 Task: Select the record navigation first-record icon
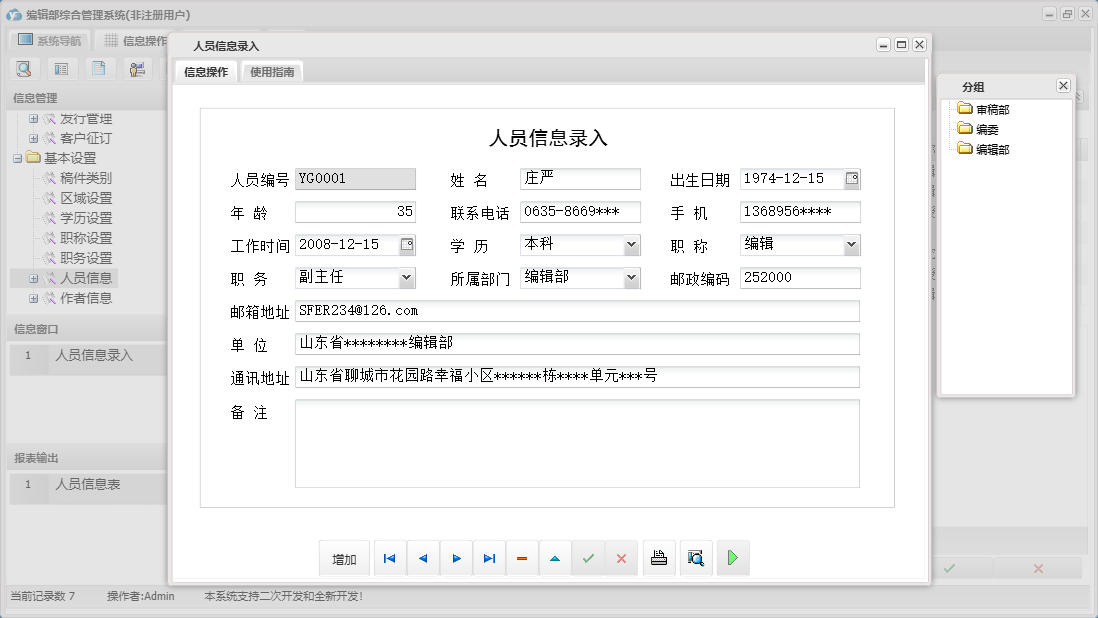coord(389,558)
